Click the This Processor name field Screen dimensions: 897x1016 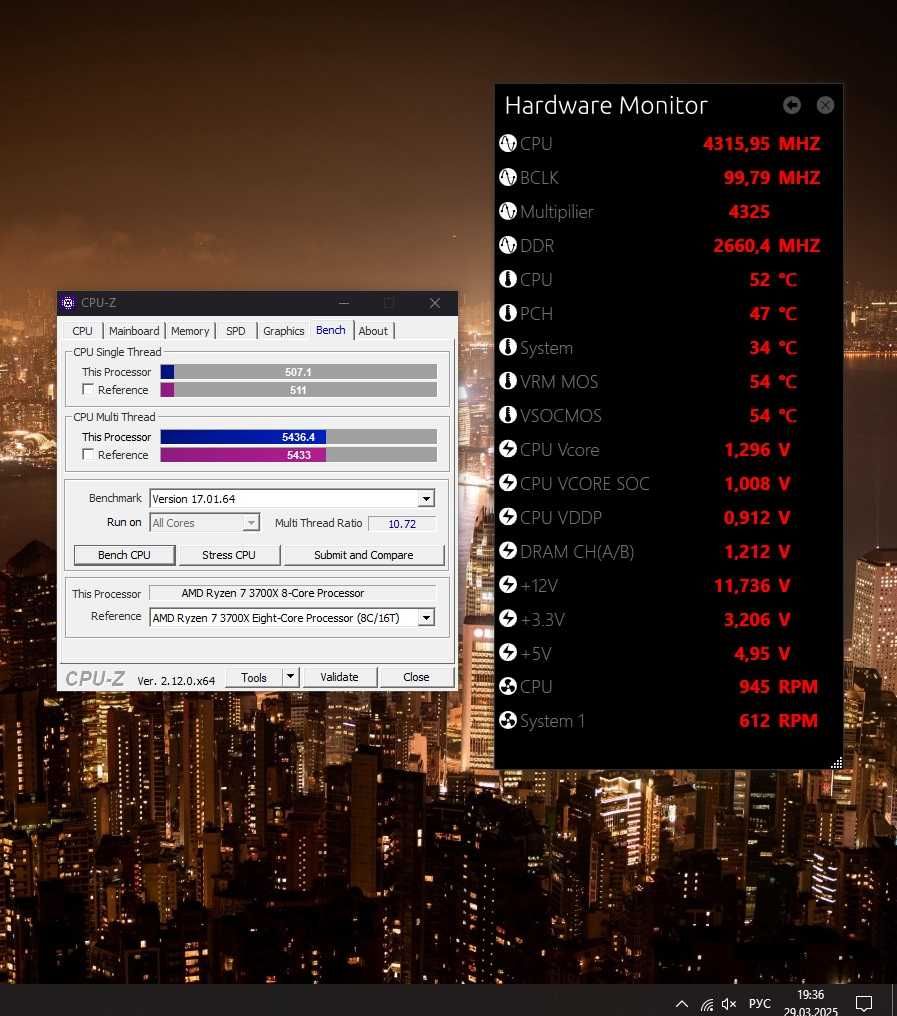pyautogui.click(x=292, y=593)
